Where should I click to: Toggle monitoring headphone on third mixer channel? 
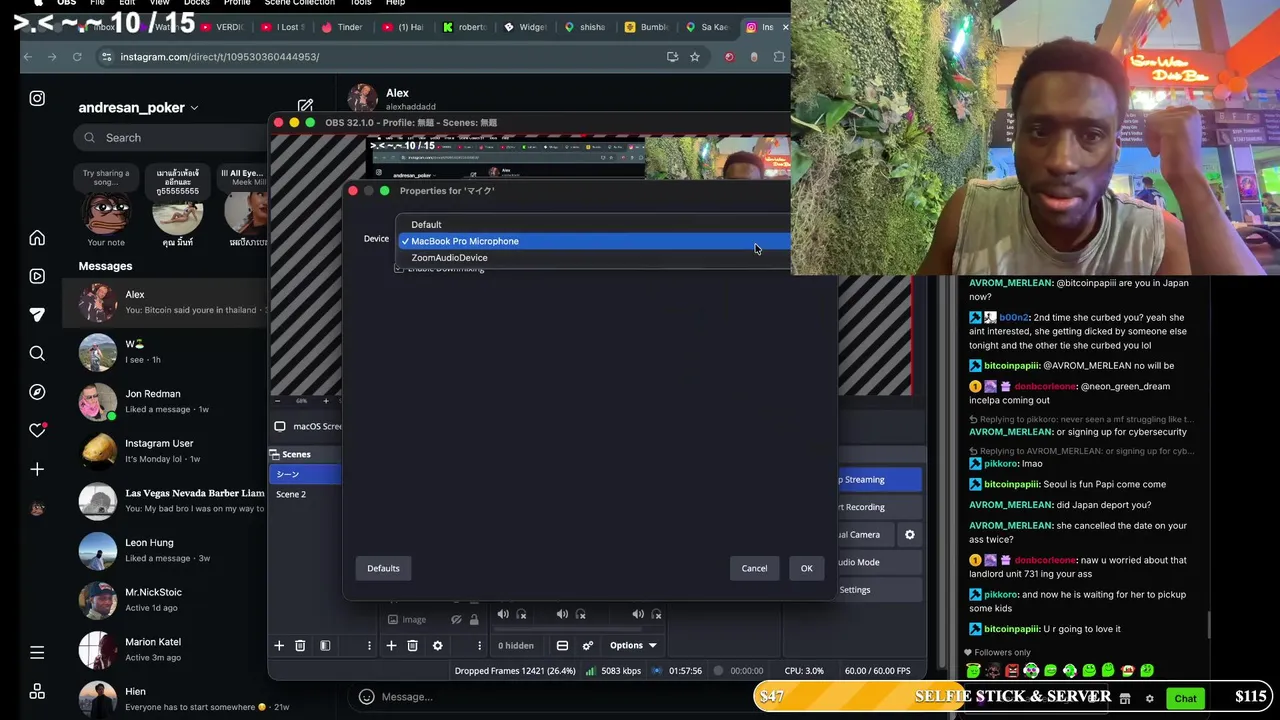[656, 614]
